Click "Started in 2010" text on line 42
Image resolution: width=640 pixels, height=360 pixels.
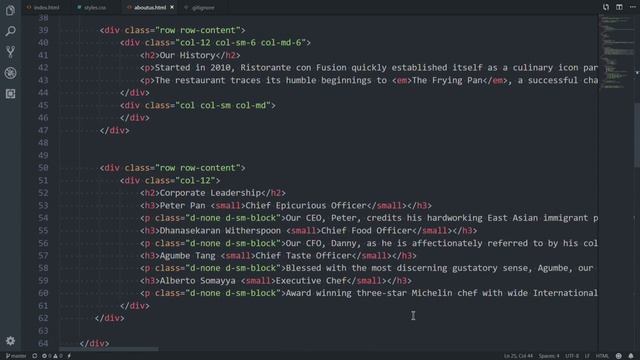point(193,67)
